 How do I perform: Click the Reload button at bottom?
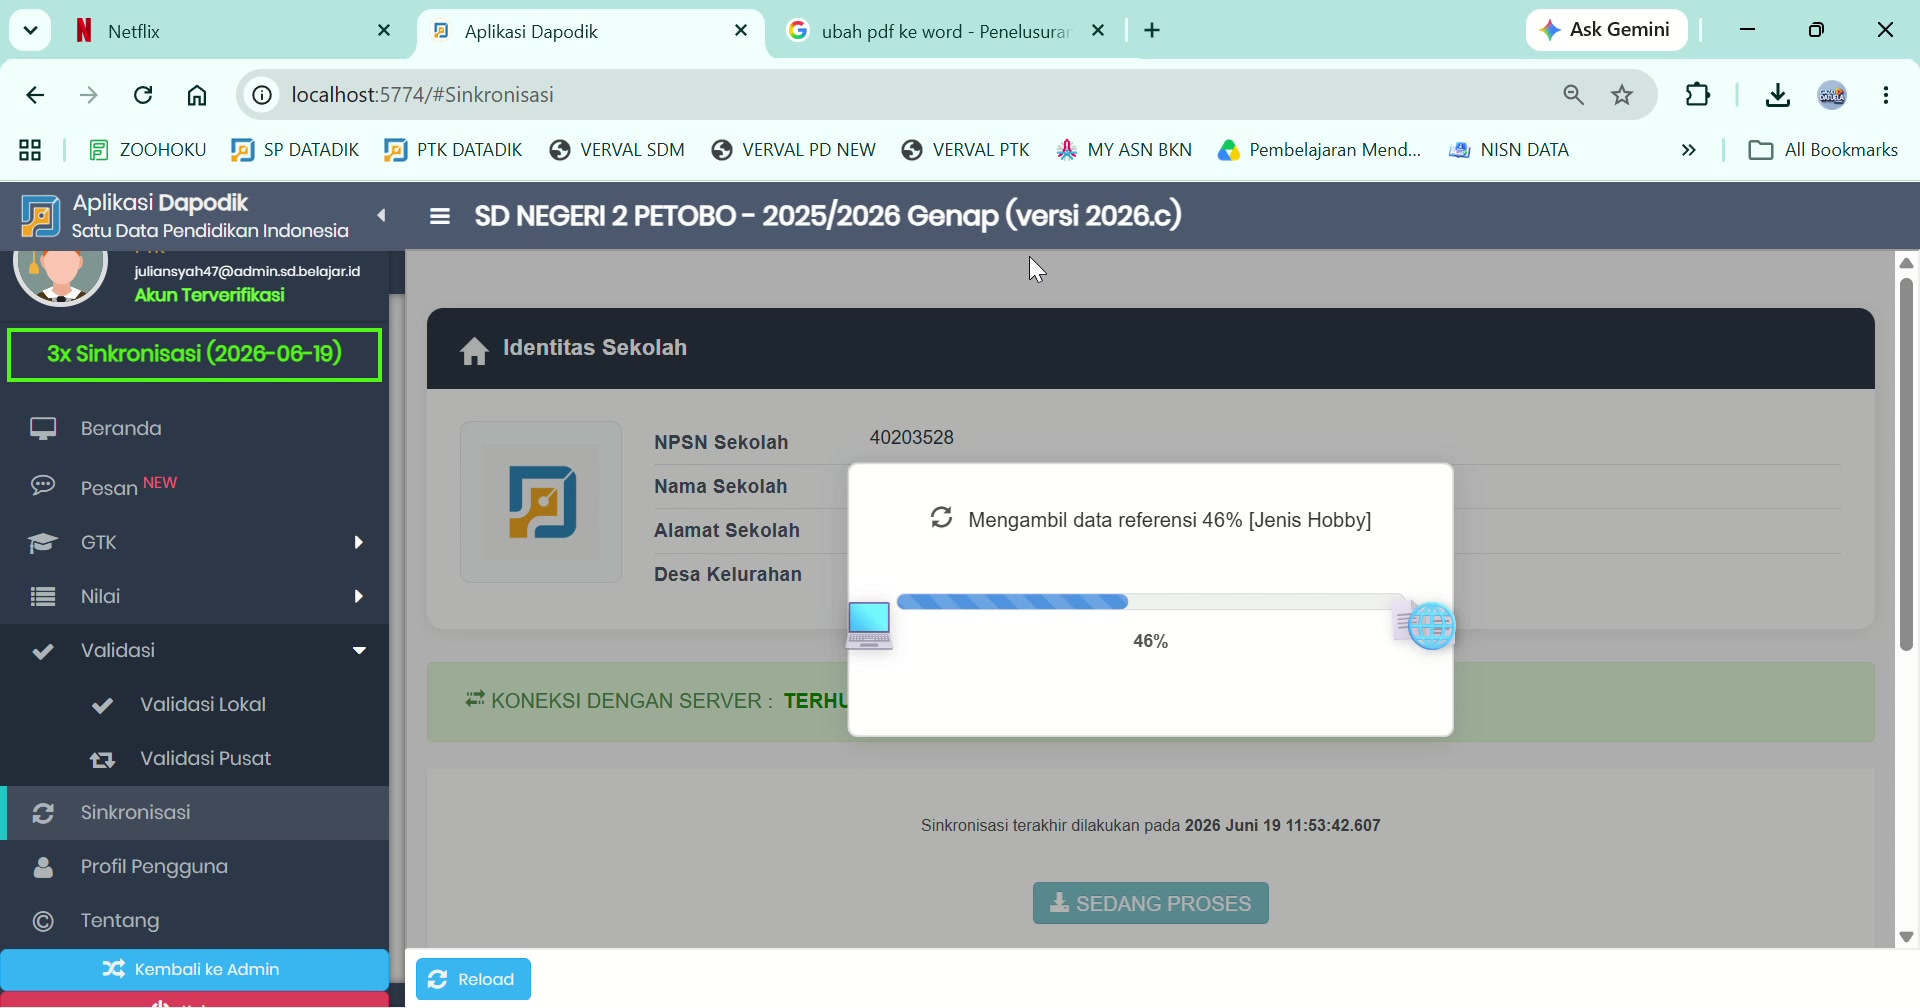(x=473, y=979)
